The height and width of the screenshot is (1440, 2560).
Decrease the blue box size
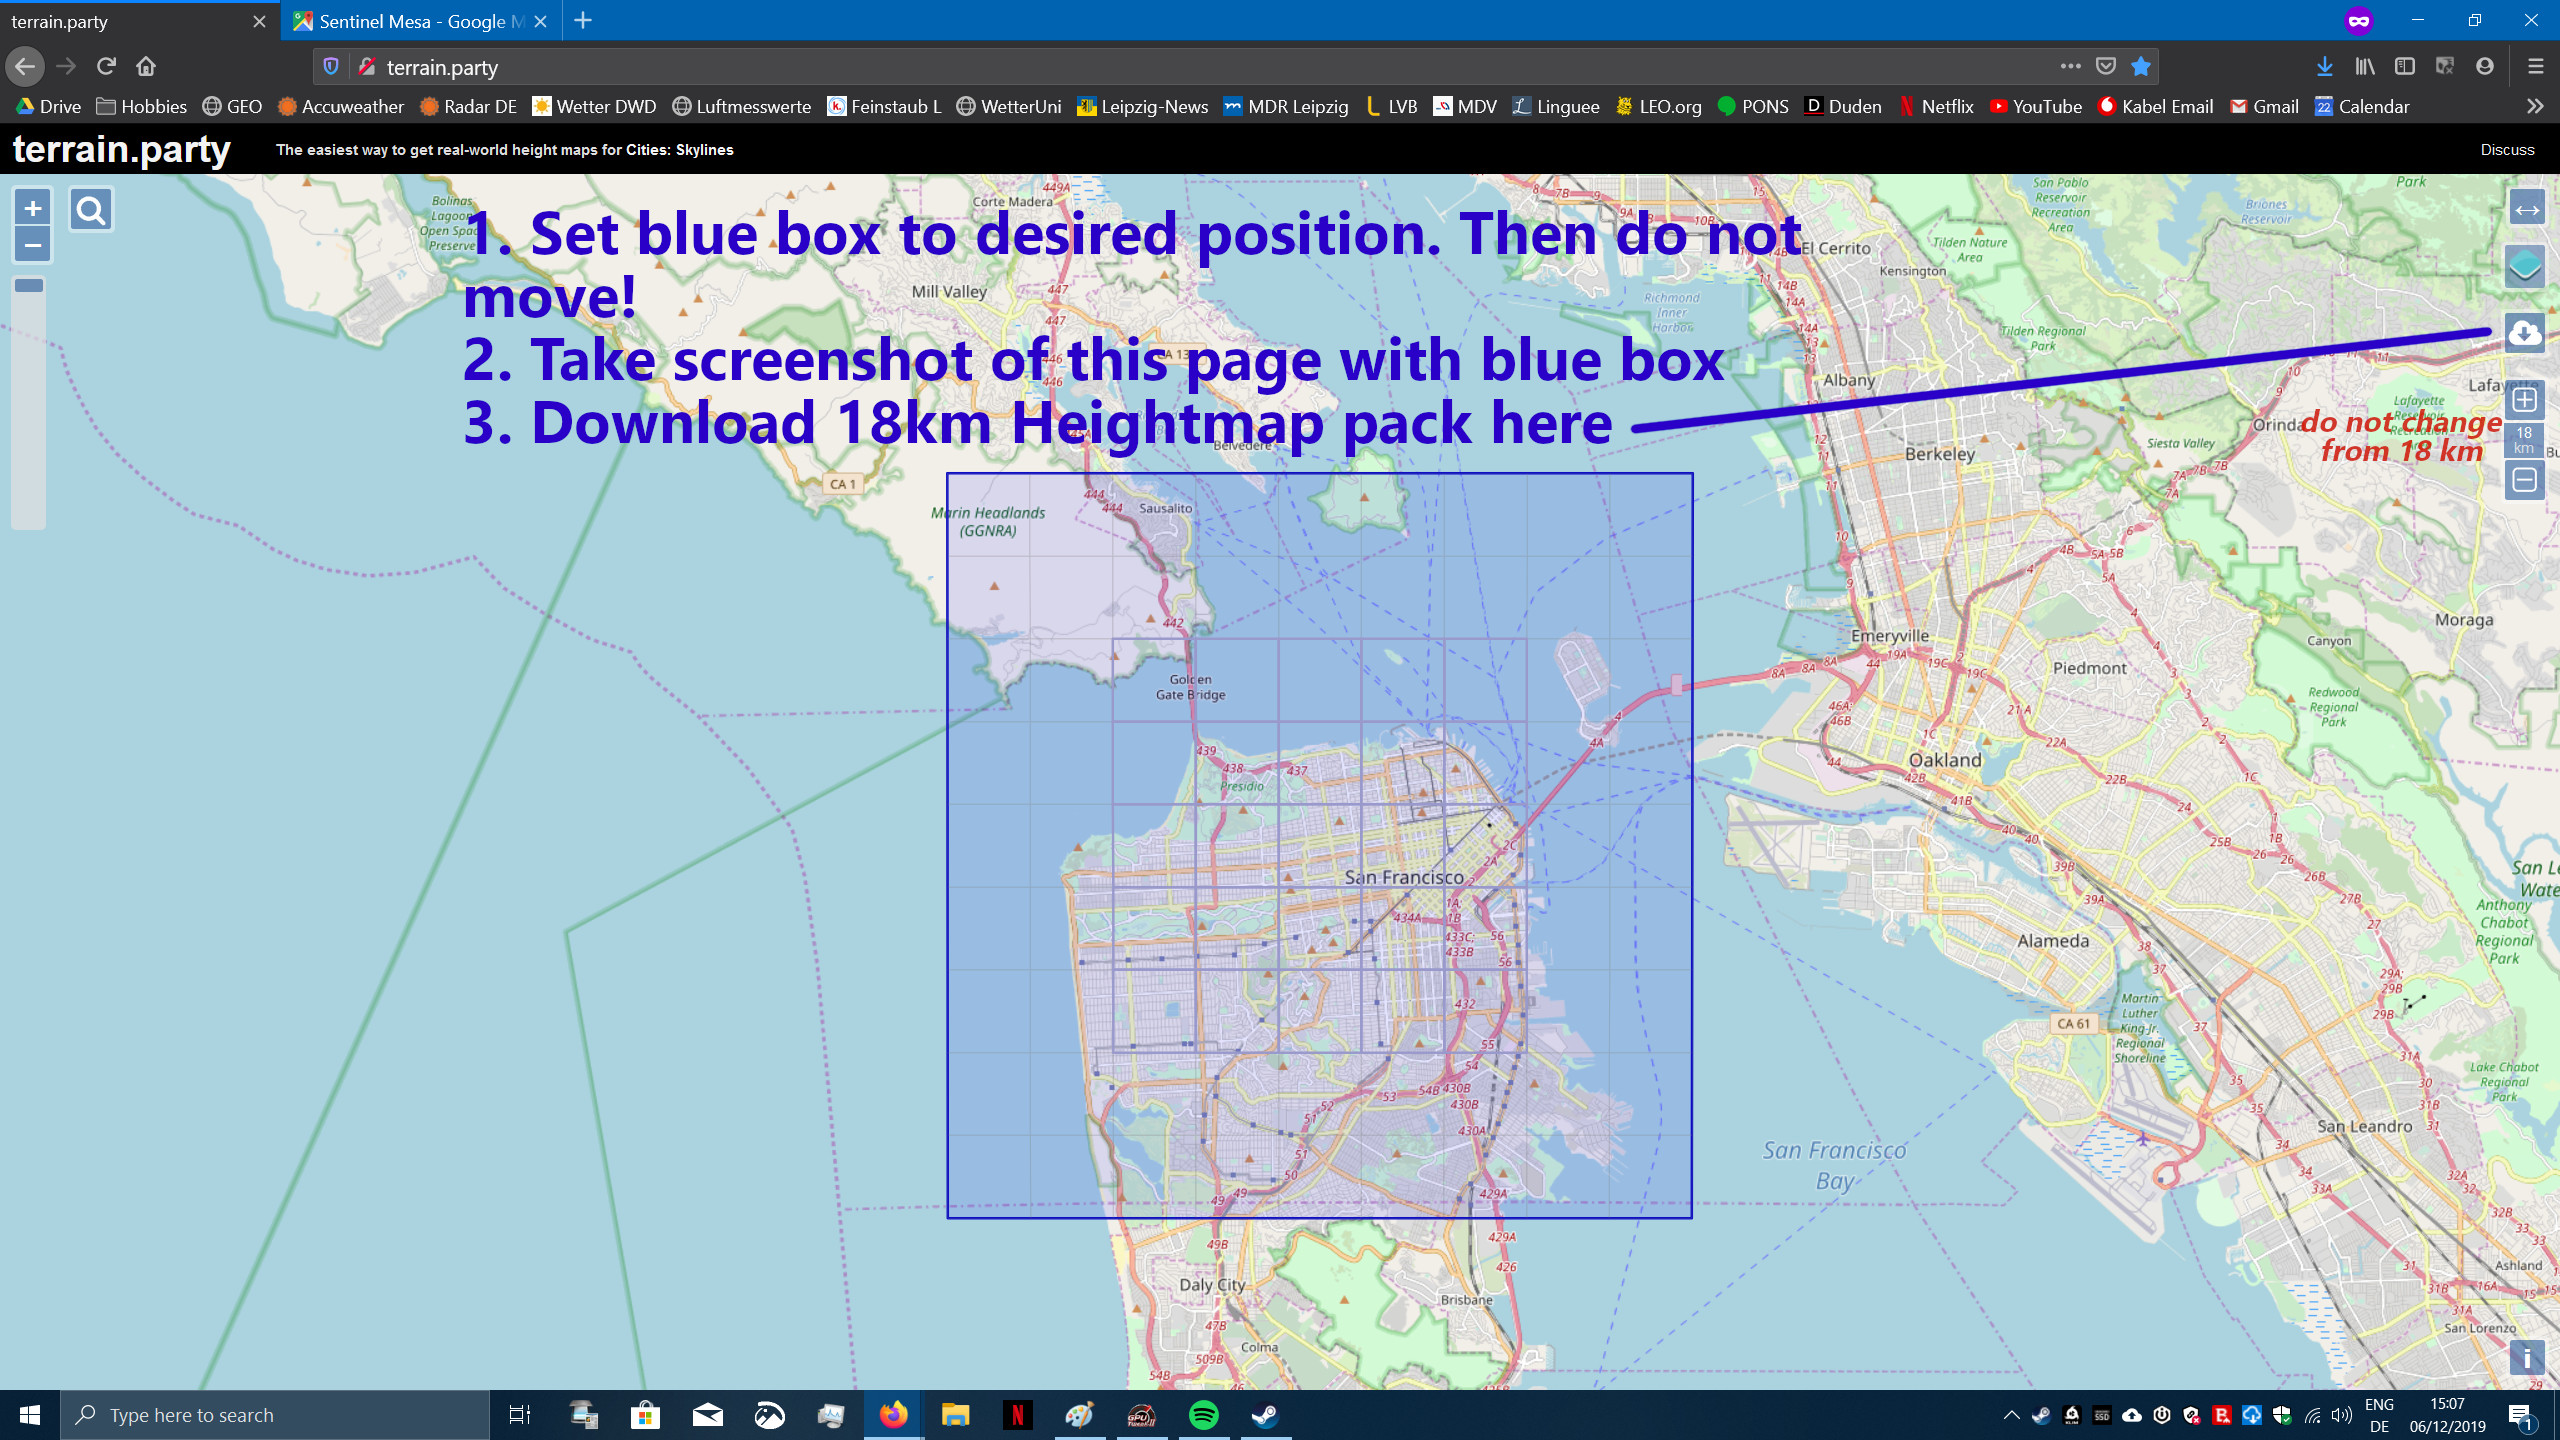pyautogui.click(x=2524, y=481)
